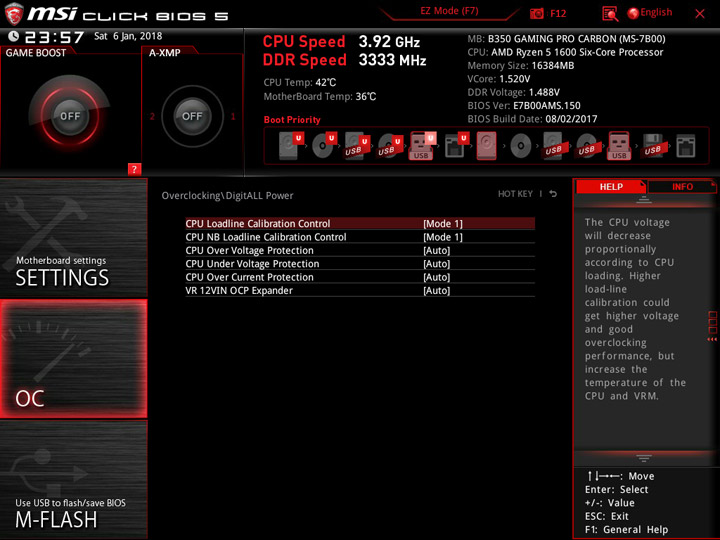The width and height of the screenshot is (720, 540).
Task: Click the F1: General Help hint
Action: [626, 529]
